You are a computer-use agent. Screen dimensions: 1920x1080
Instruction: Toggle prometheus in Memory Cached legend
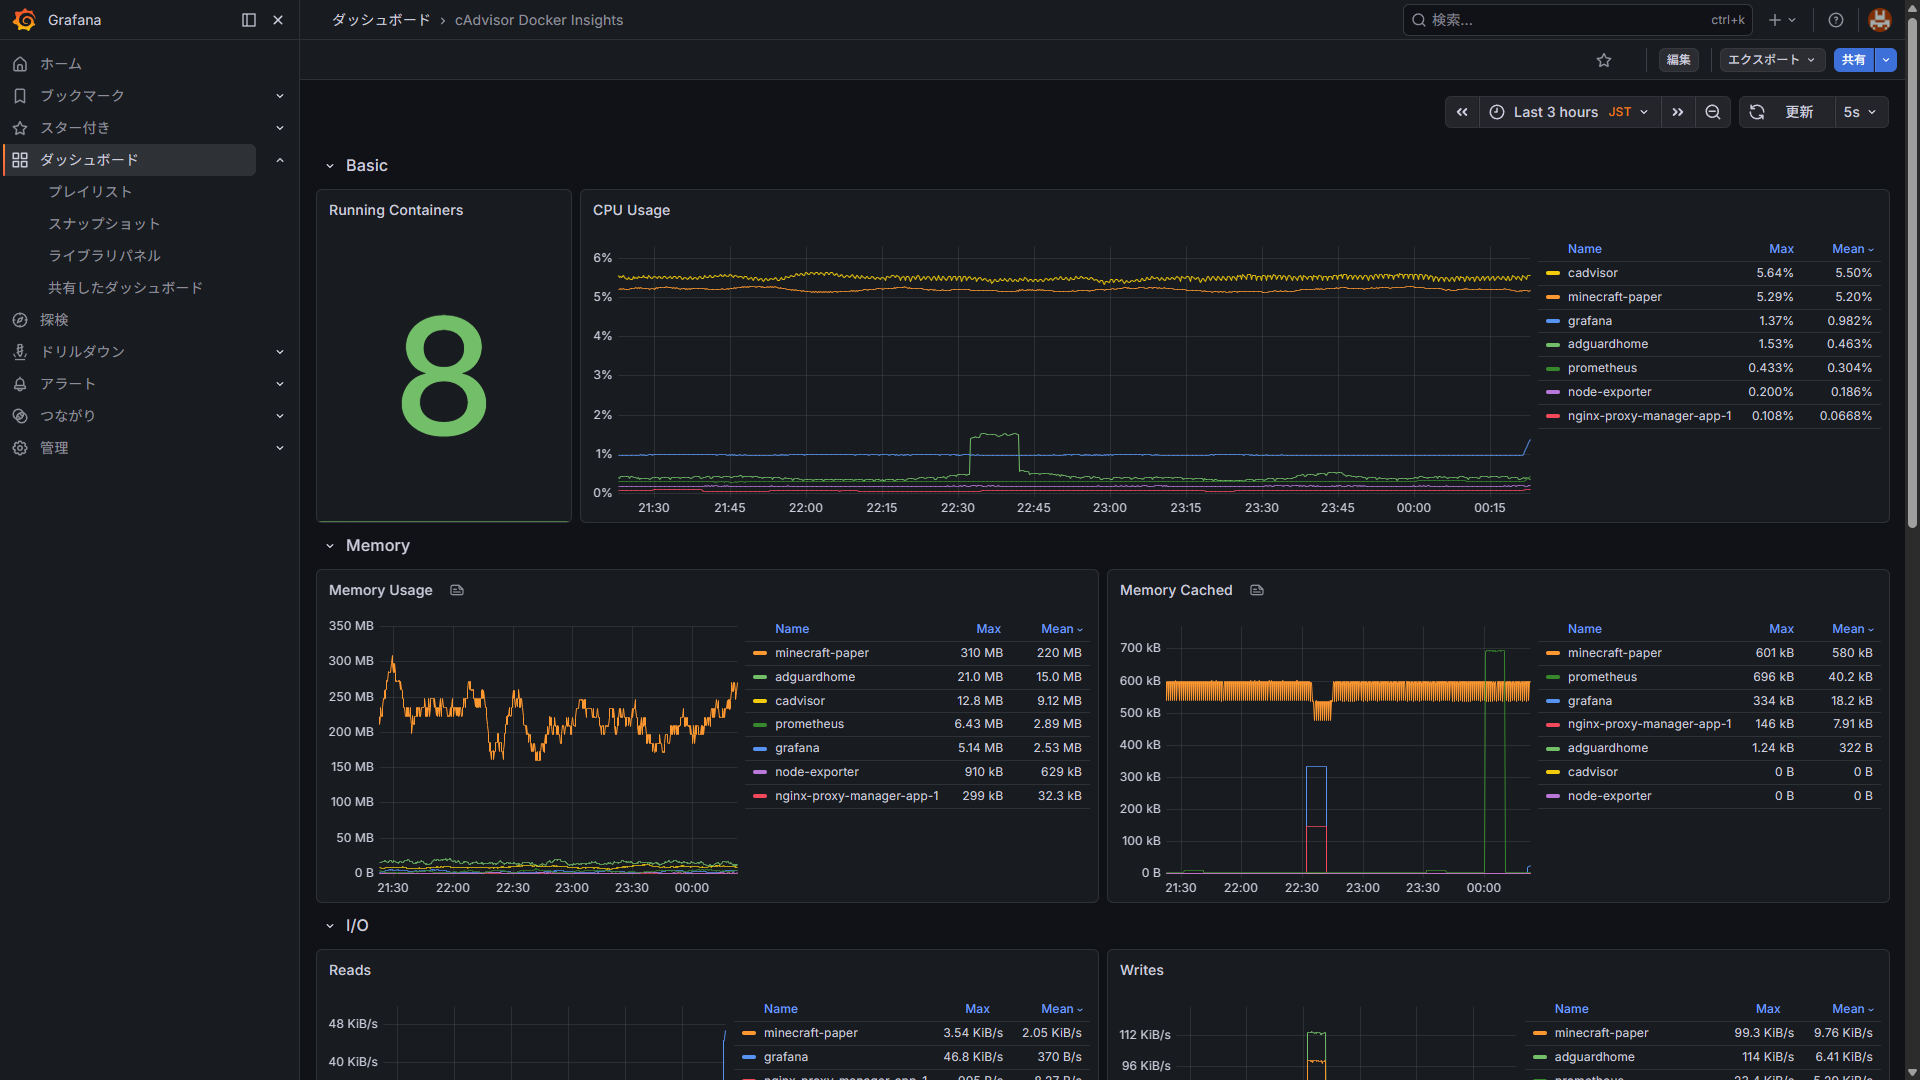pos(1602,677)
